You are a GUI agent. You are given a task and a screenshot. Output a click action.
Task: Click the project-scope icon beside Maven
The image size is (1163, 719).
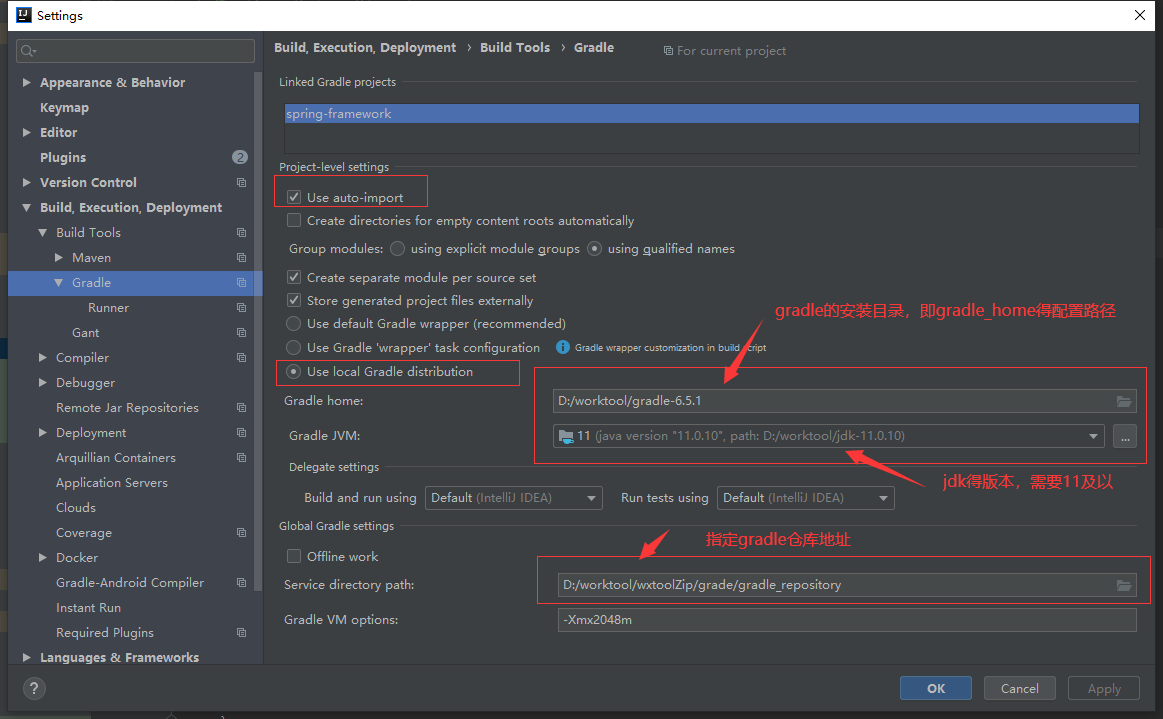(241, 257)
